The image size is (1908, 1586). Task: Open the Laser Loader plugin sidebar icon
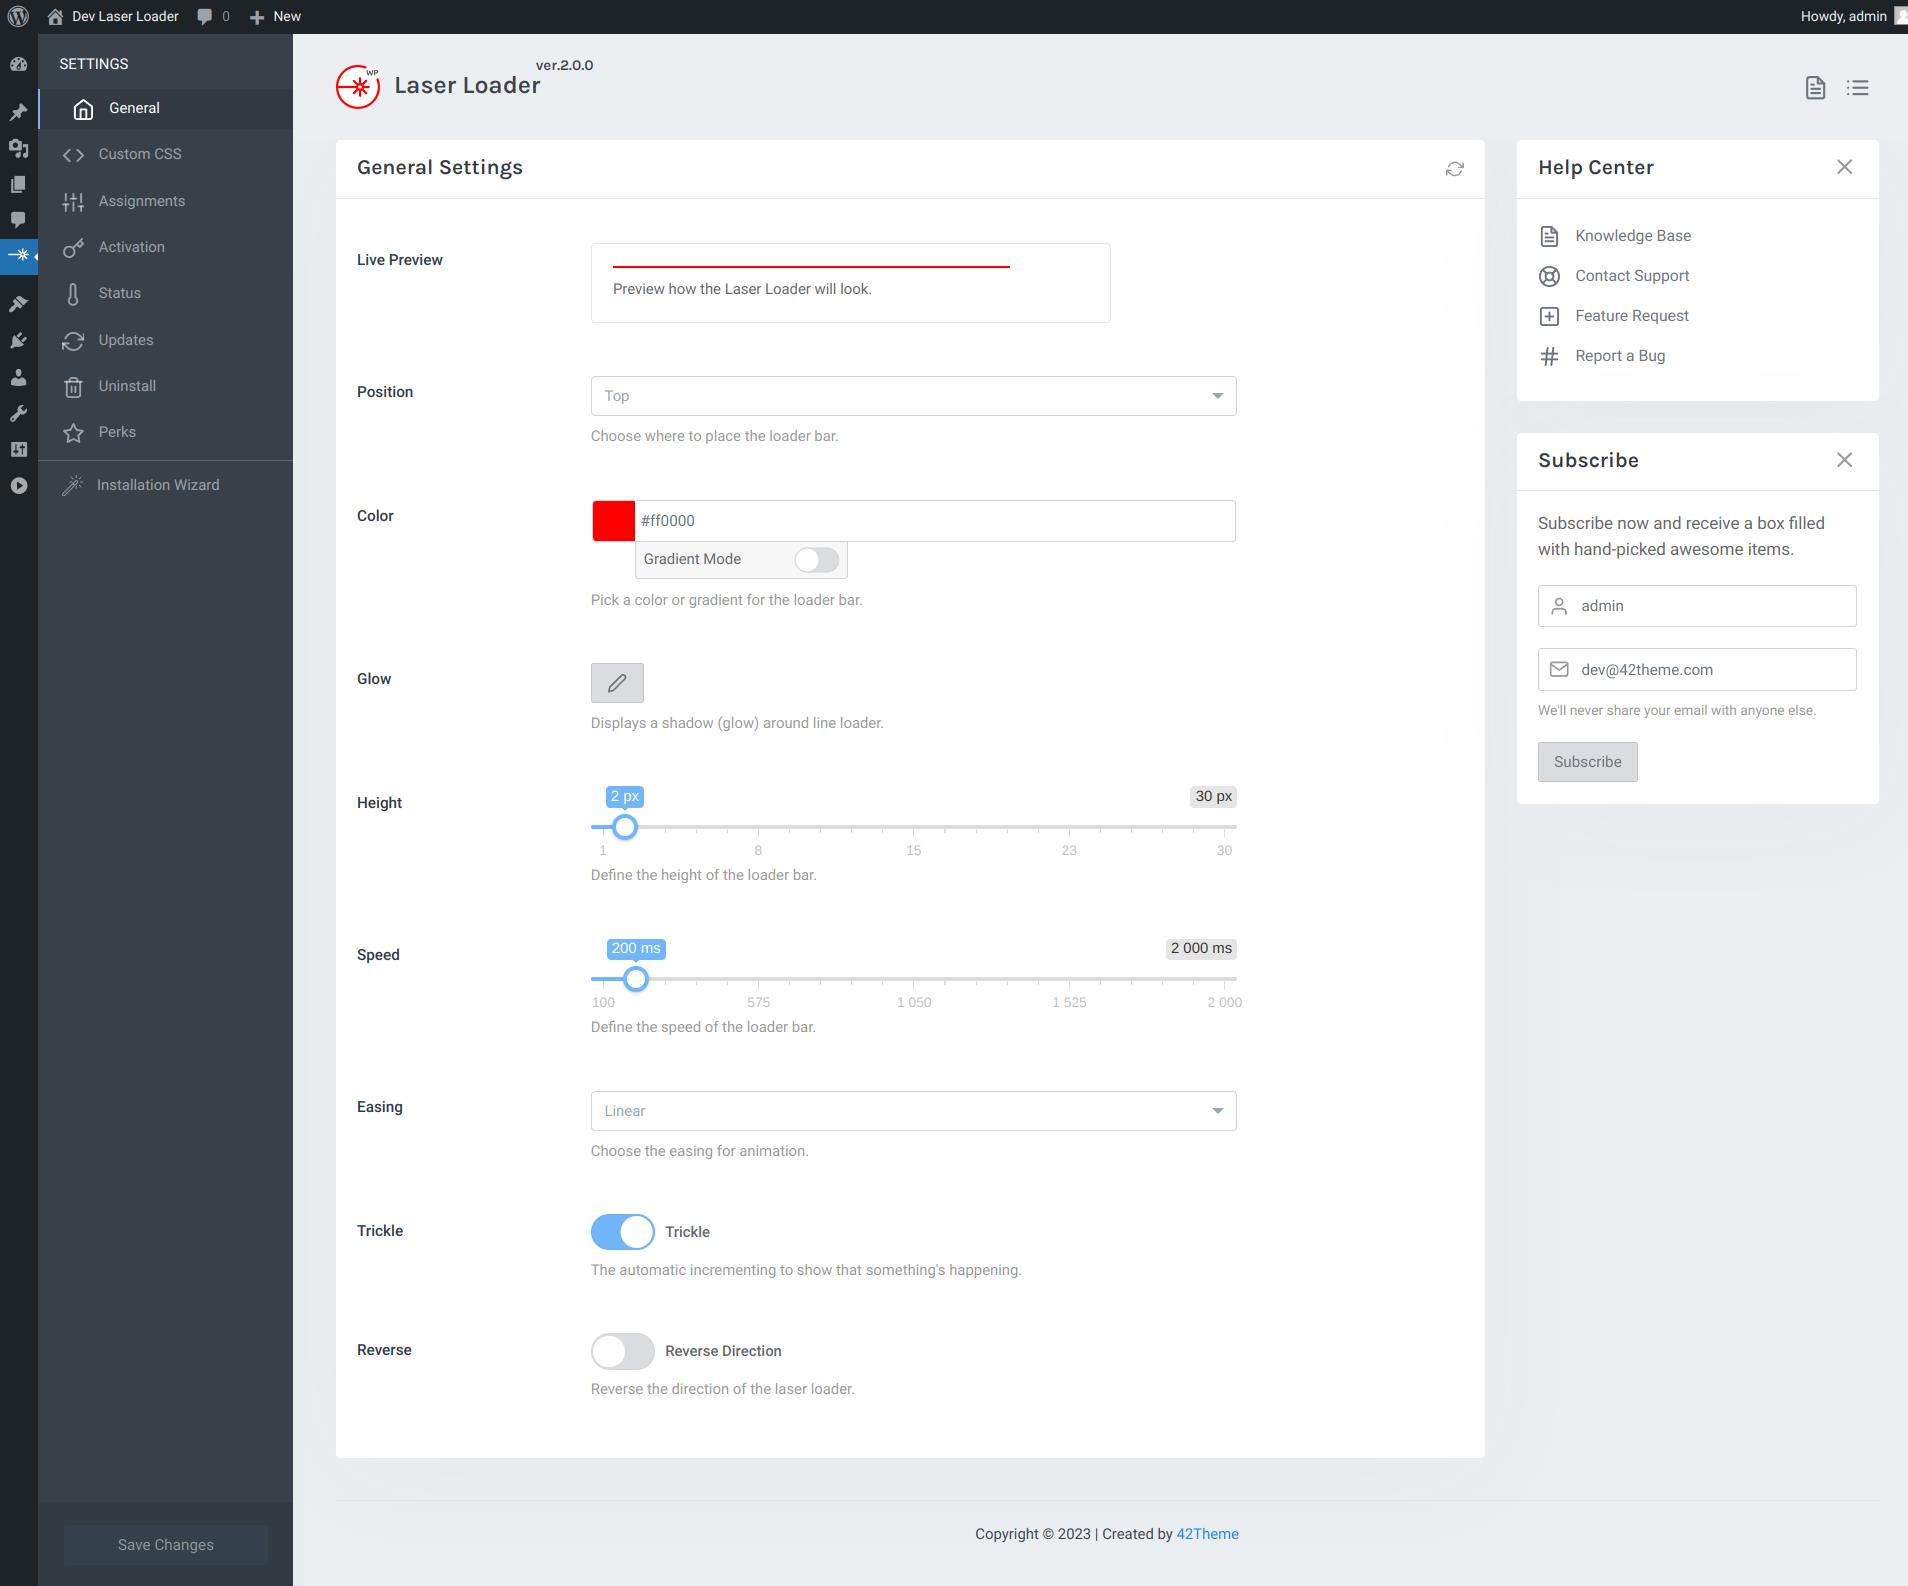[x=18, y=256]
